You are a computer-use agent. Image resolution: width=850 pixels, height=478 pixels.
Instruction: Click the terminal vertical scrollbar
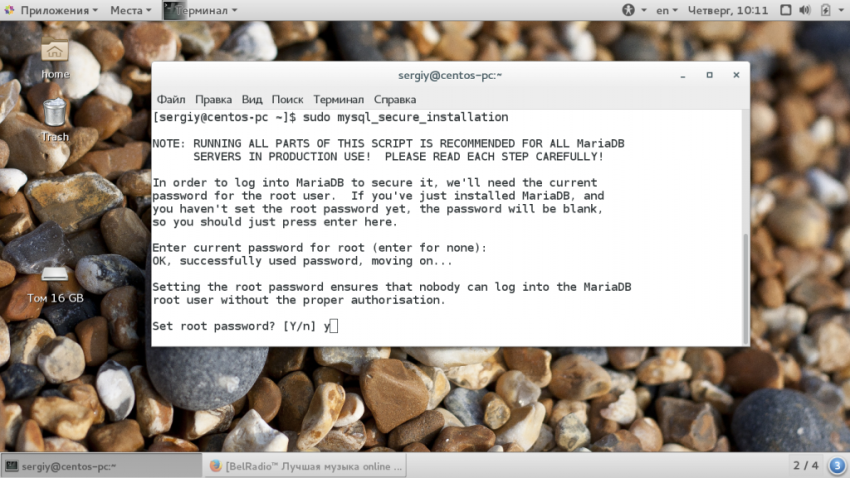[745, 287]
